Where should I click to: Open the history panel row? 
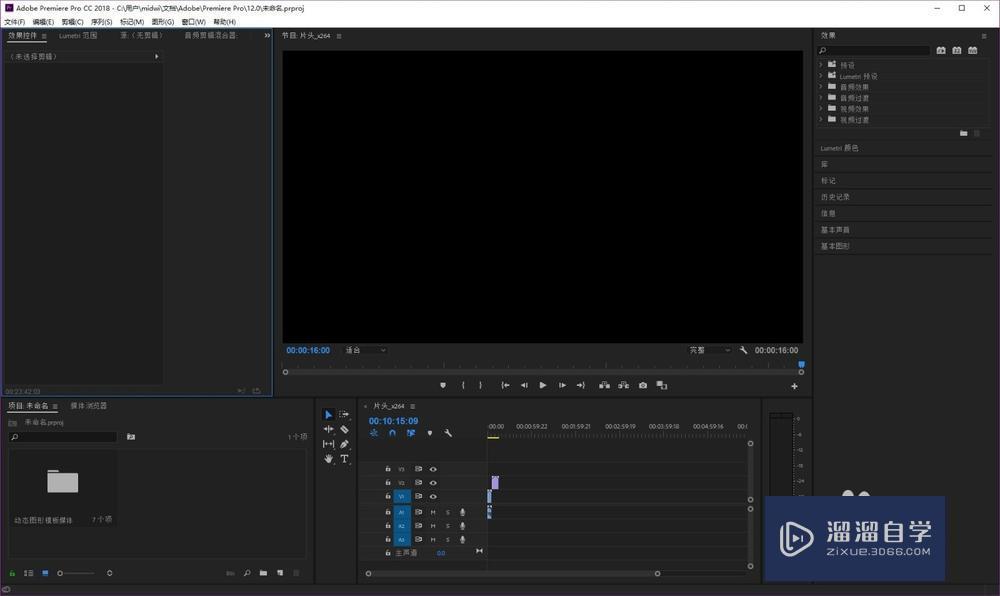click(x=904, y=197)
